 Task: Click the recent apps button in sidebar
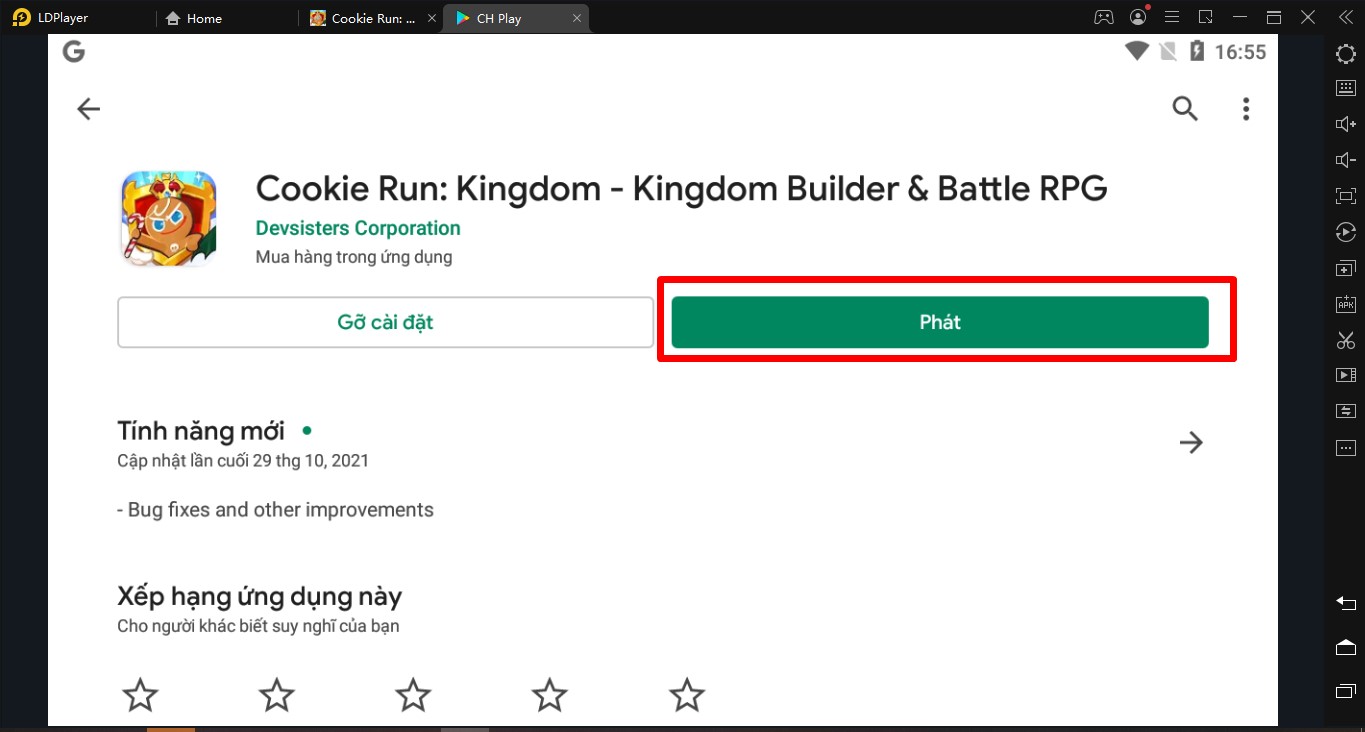pyautogui.click(x=1346, y=691)
